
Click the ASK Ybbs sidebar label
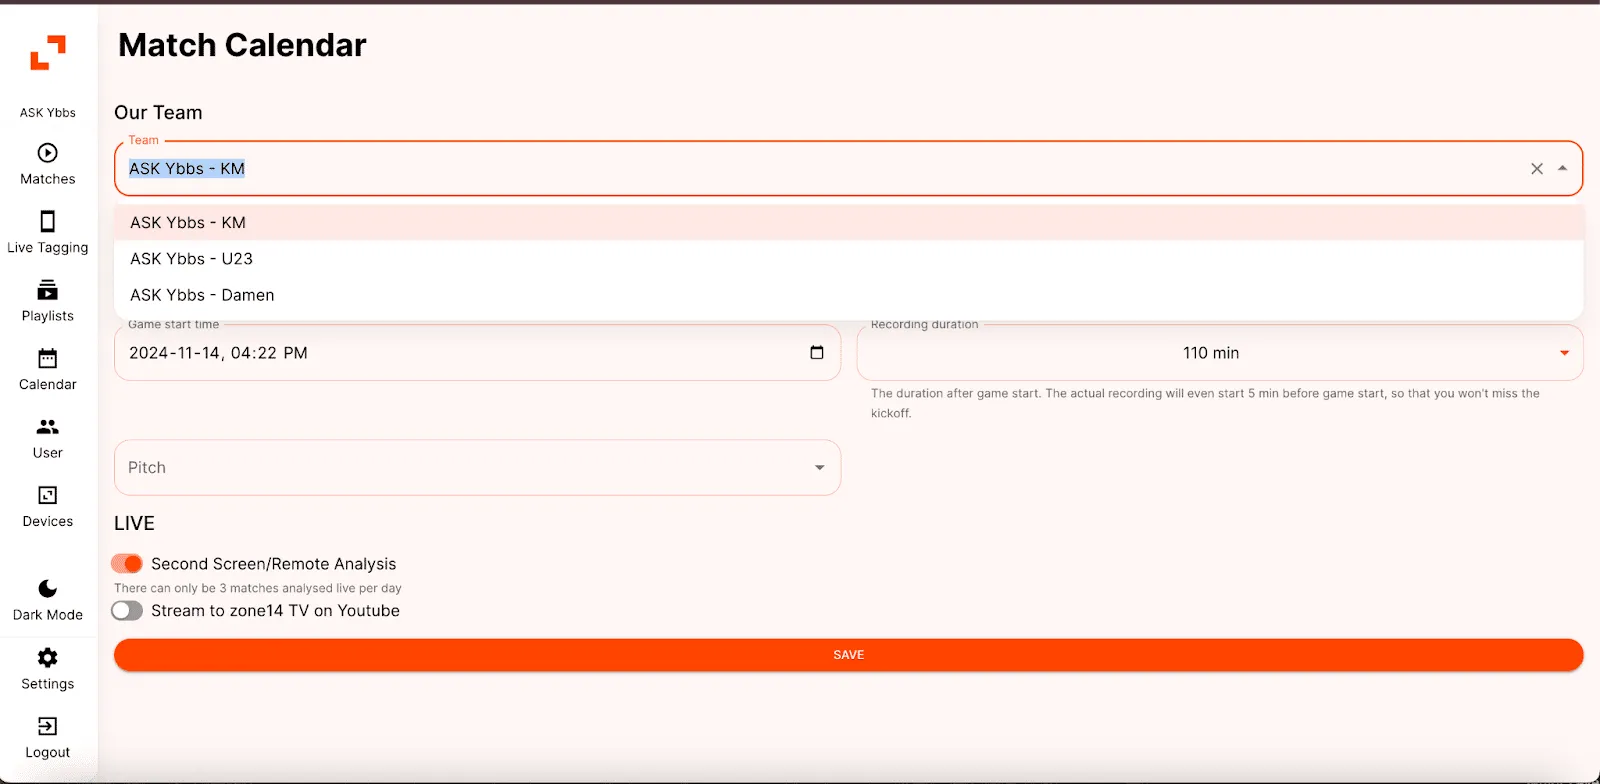[48, 113]
